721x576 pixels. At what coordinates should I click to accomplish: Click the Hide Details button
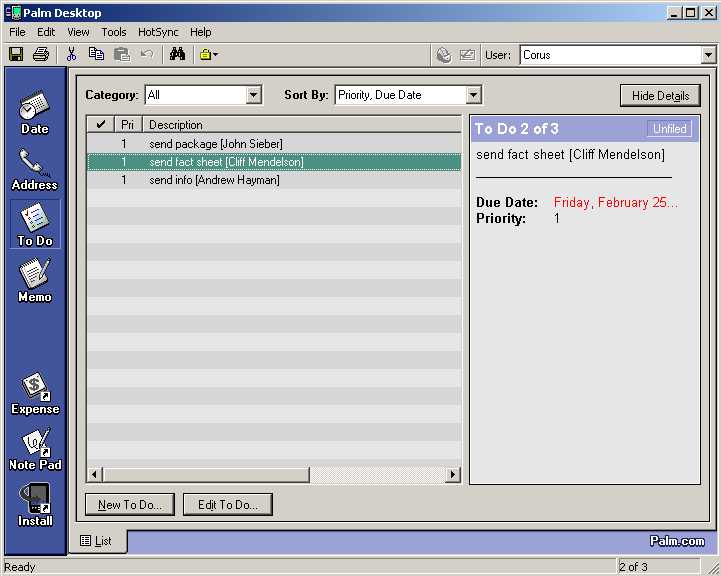tap(660, 96)
